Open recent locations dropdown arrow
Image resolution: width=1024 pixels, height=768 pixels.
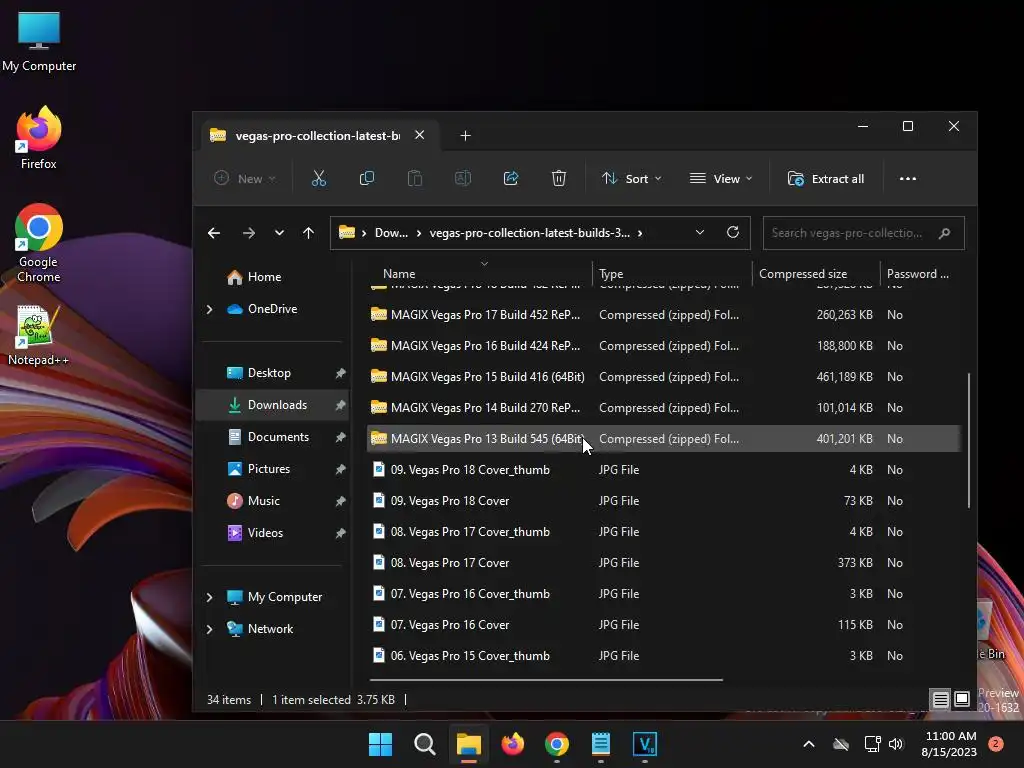pos(279,233)
